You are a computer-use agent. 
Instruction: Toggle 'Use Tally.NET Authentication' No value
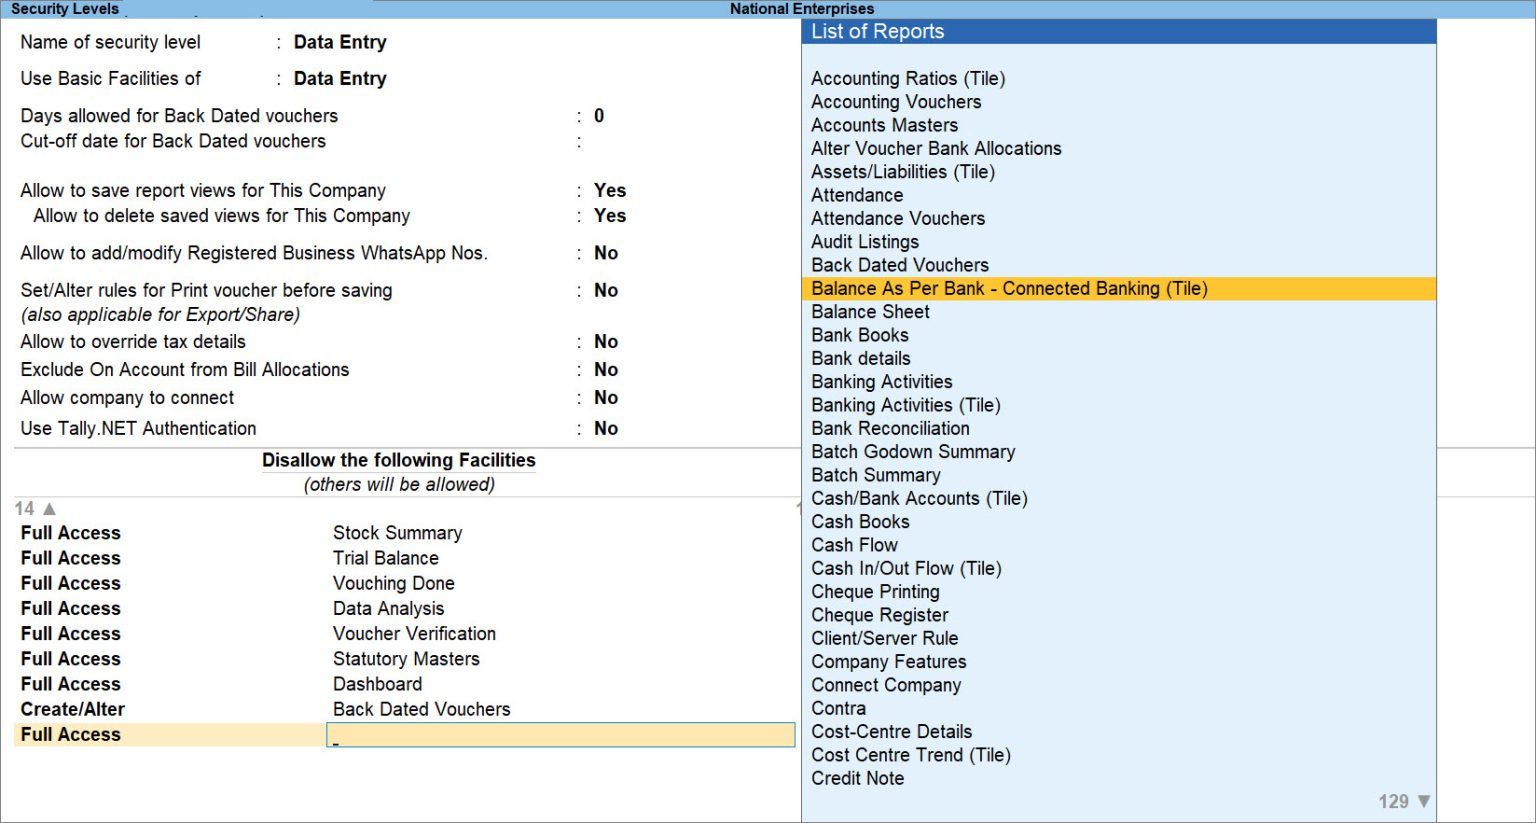click(x=605, y=428)
